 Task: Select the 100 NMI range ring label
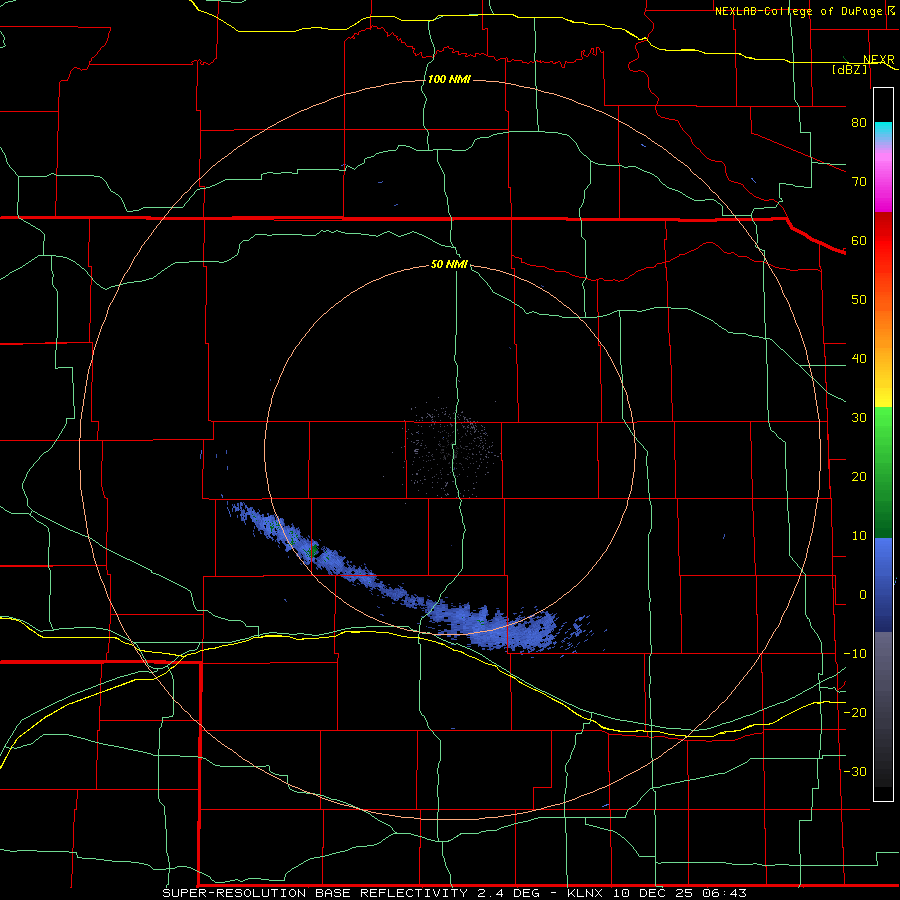[x=449, y=79]
